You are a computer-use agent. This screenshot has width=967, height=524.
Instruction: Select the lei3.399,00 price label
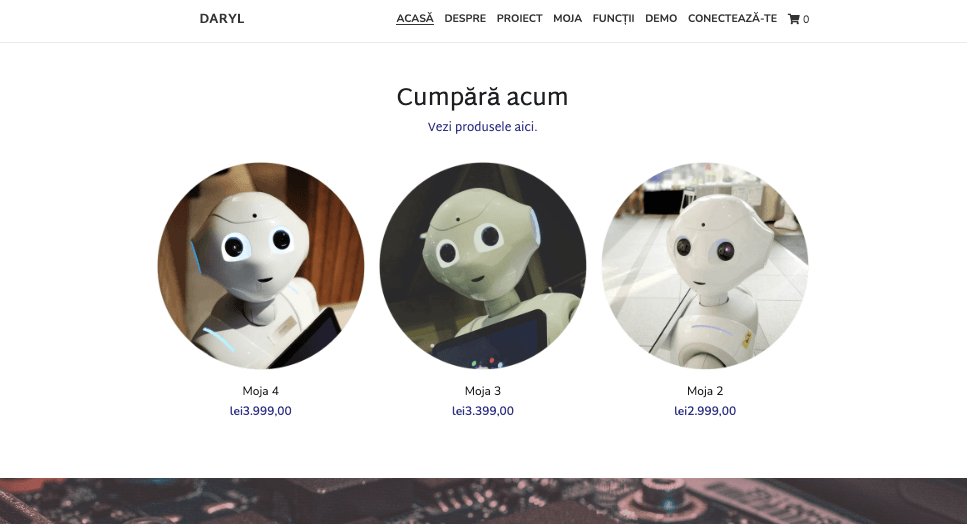tap(483, 411)
